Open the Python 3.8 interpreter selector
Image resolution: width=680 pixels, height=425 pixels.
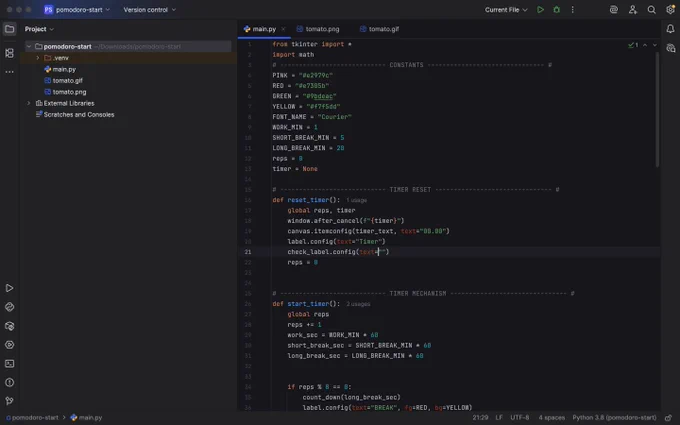click(614, 418)
